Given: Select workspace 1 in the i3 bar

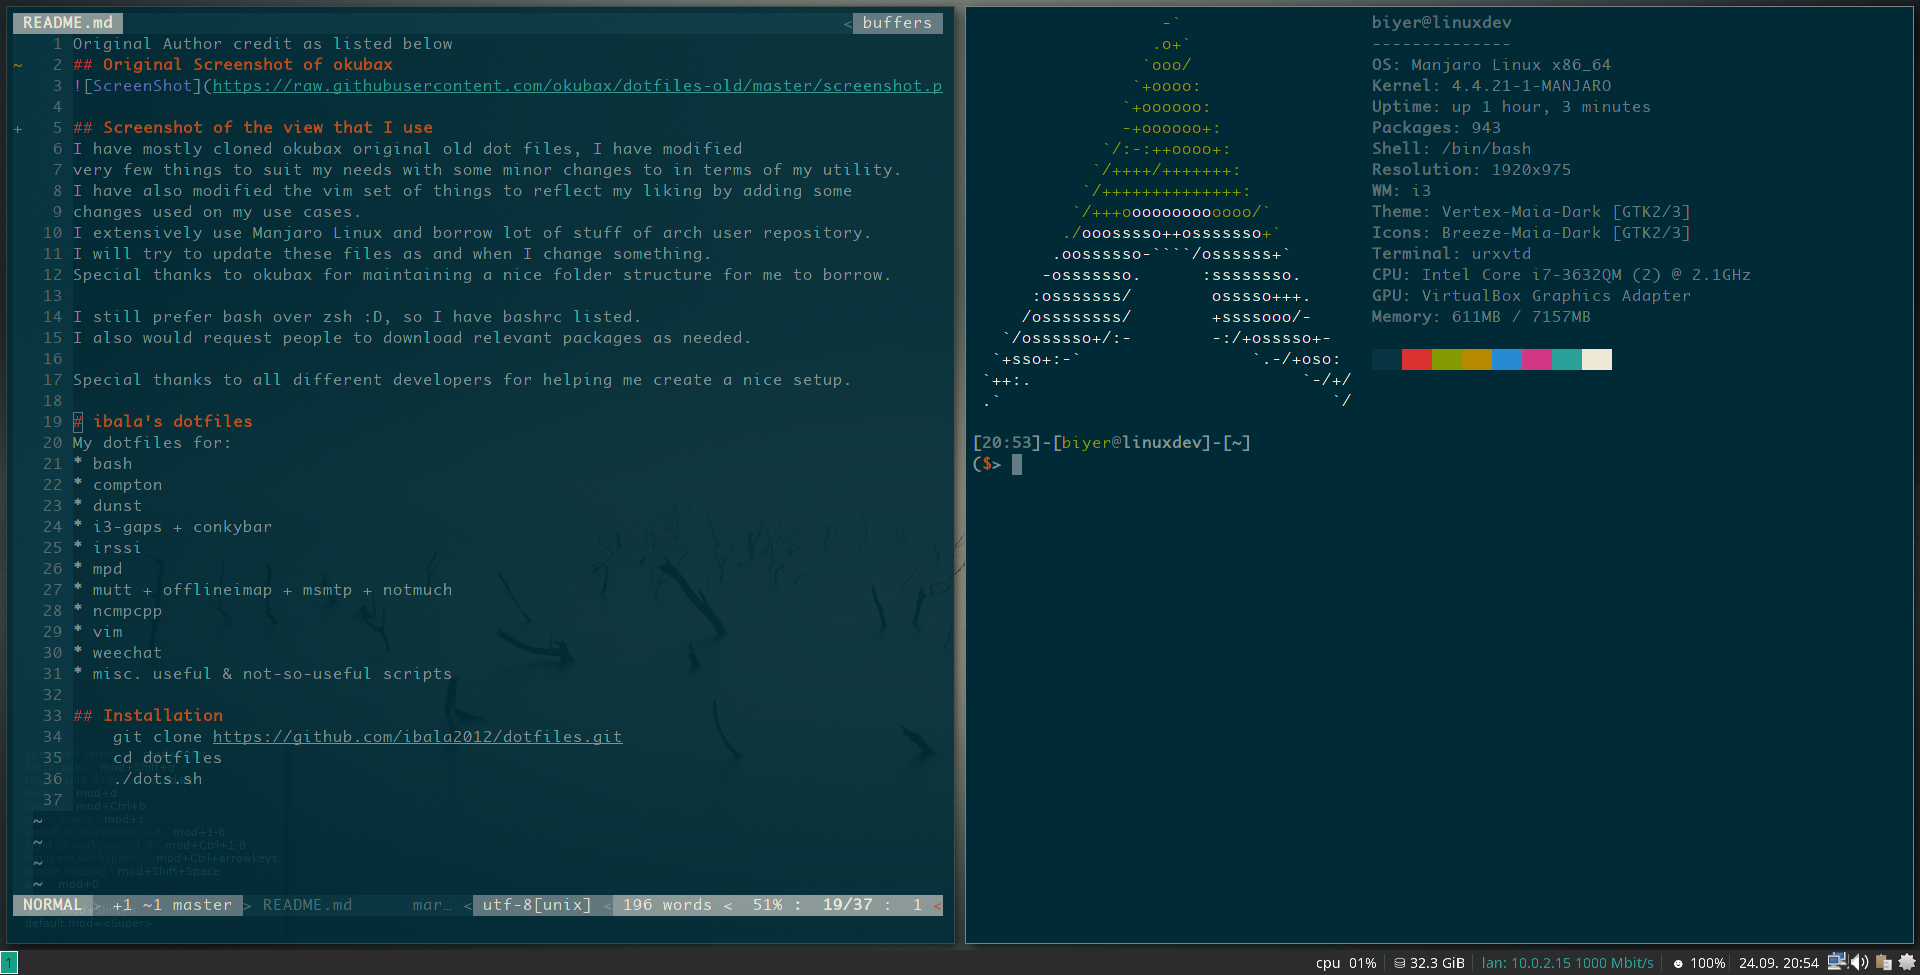Looking at the screenshot, I should (9, 963).
